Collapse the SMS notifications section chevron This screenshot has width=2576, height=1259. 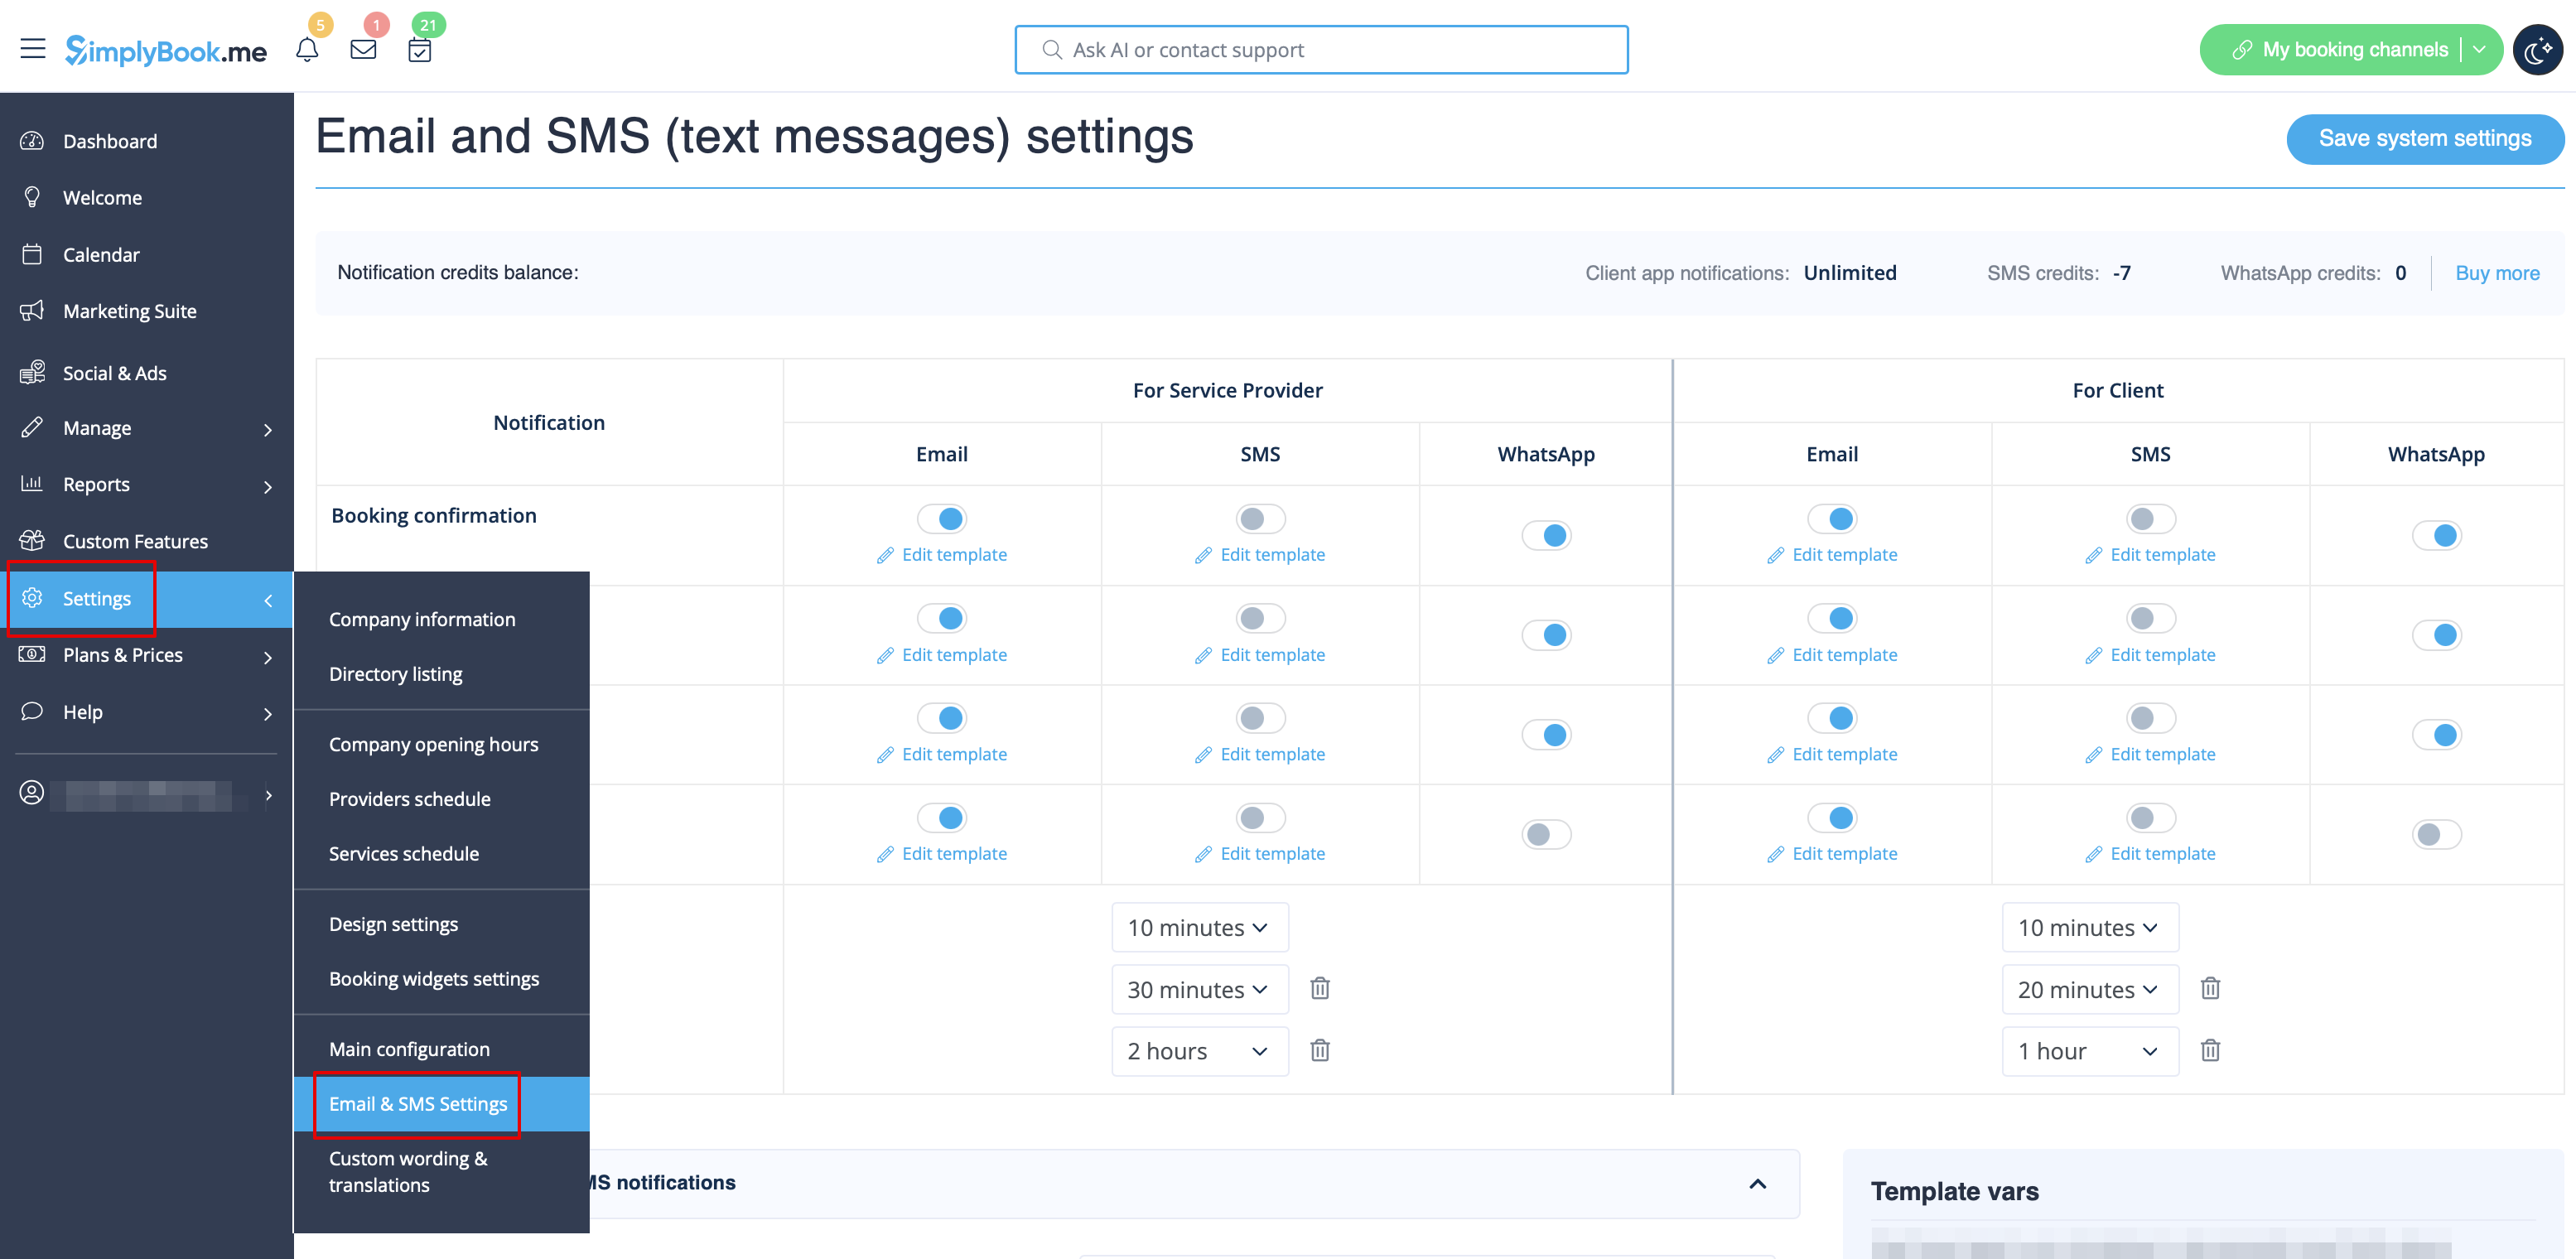(1757, 1183)
